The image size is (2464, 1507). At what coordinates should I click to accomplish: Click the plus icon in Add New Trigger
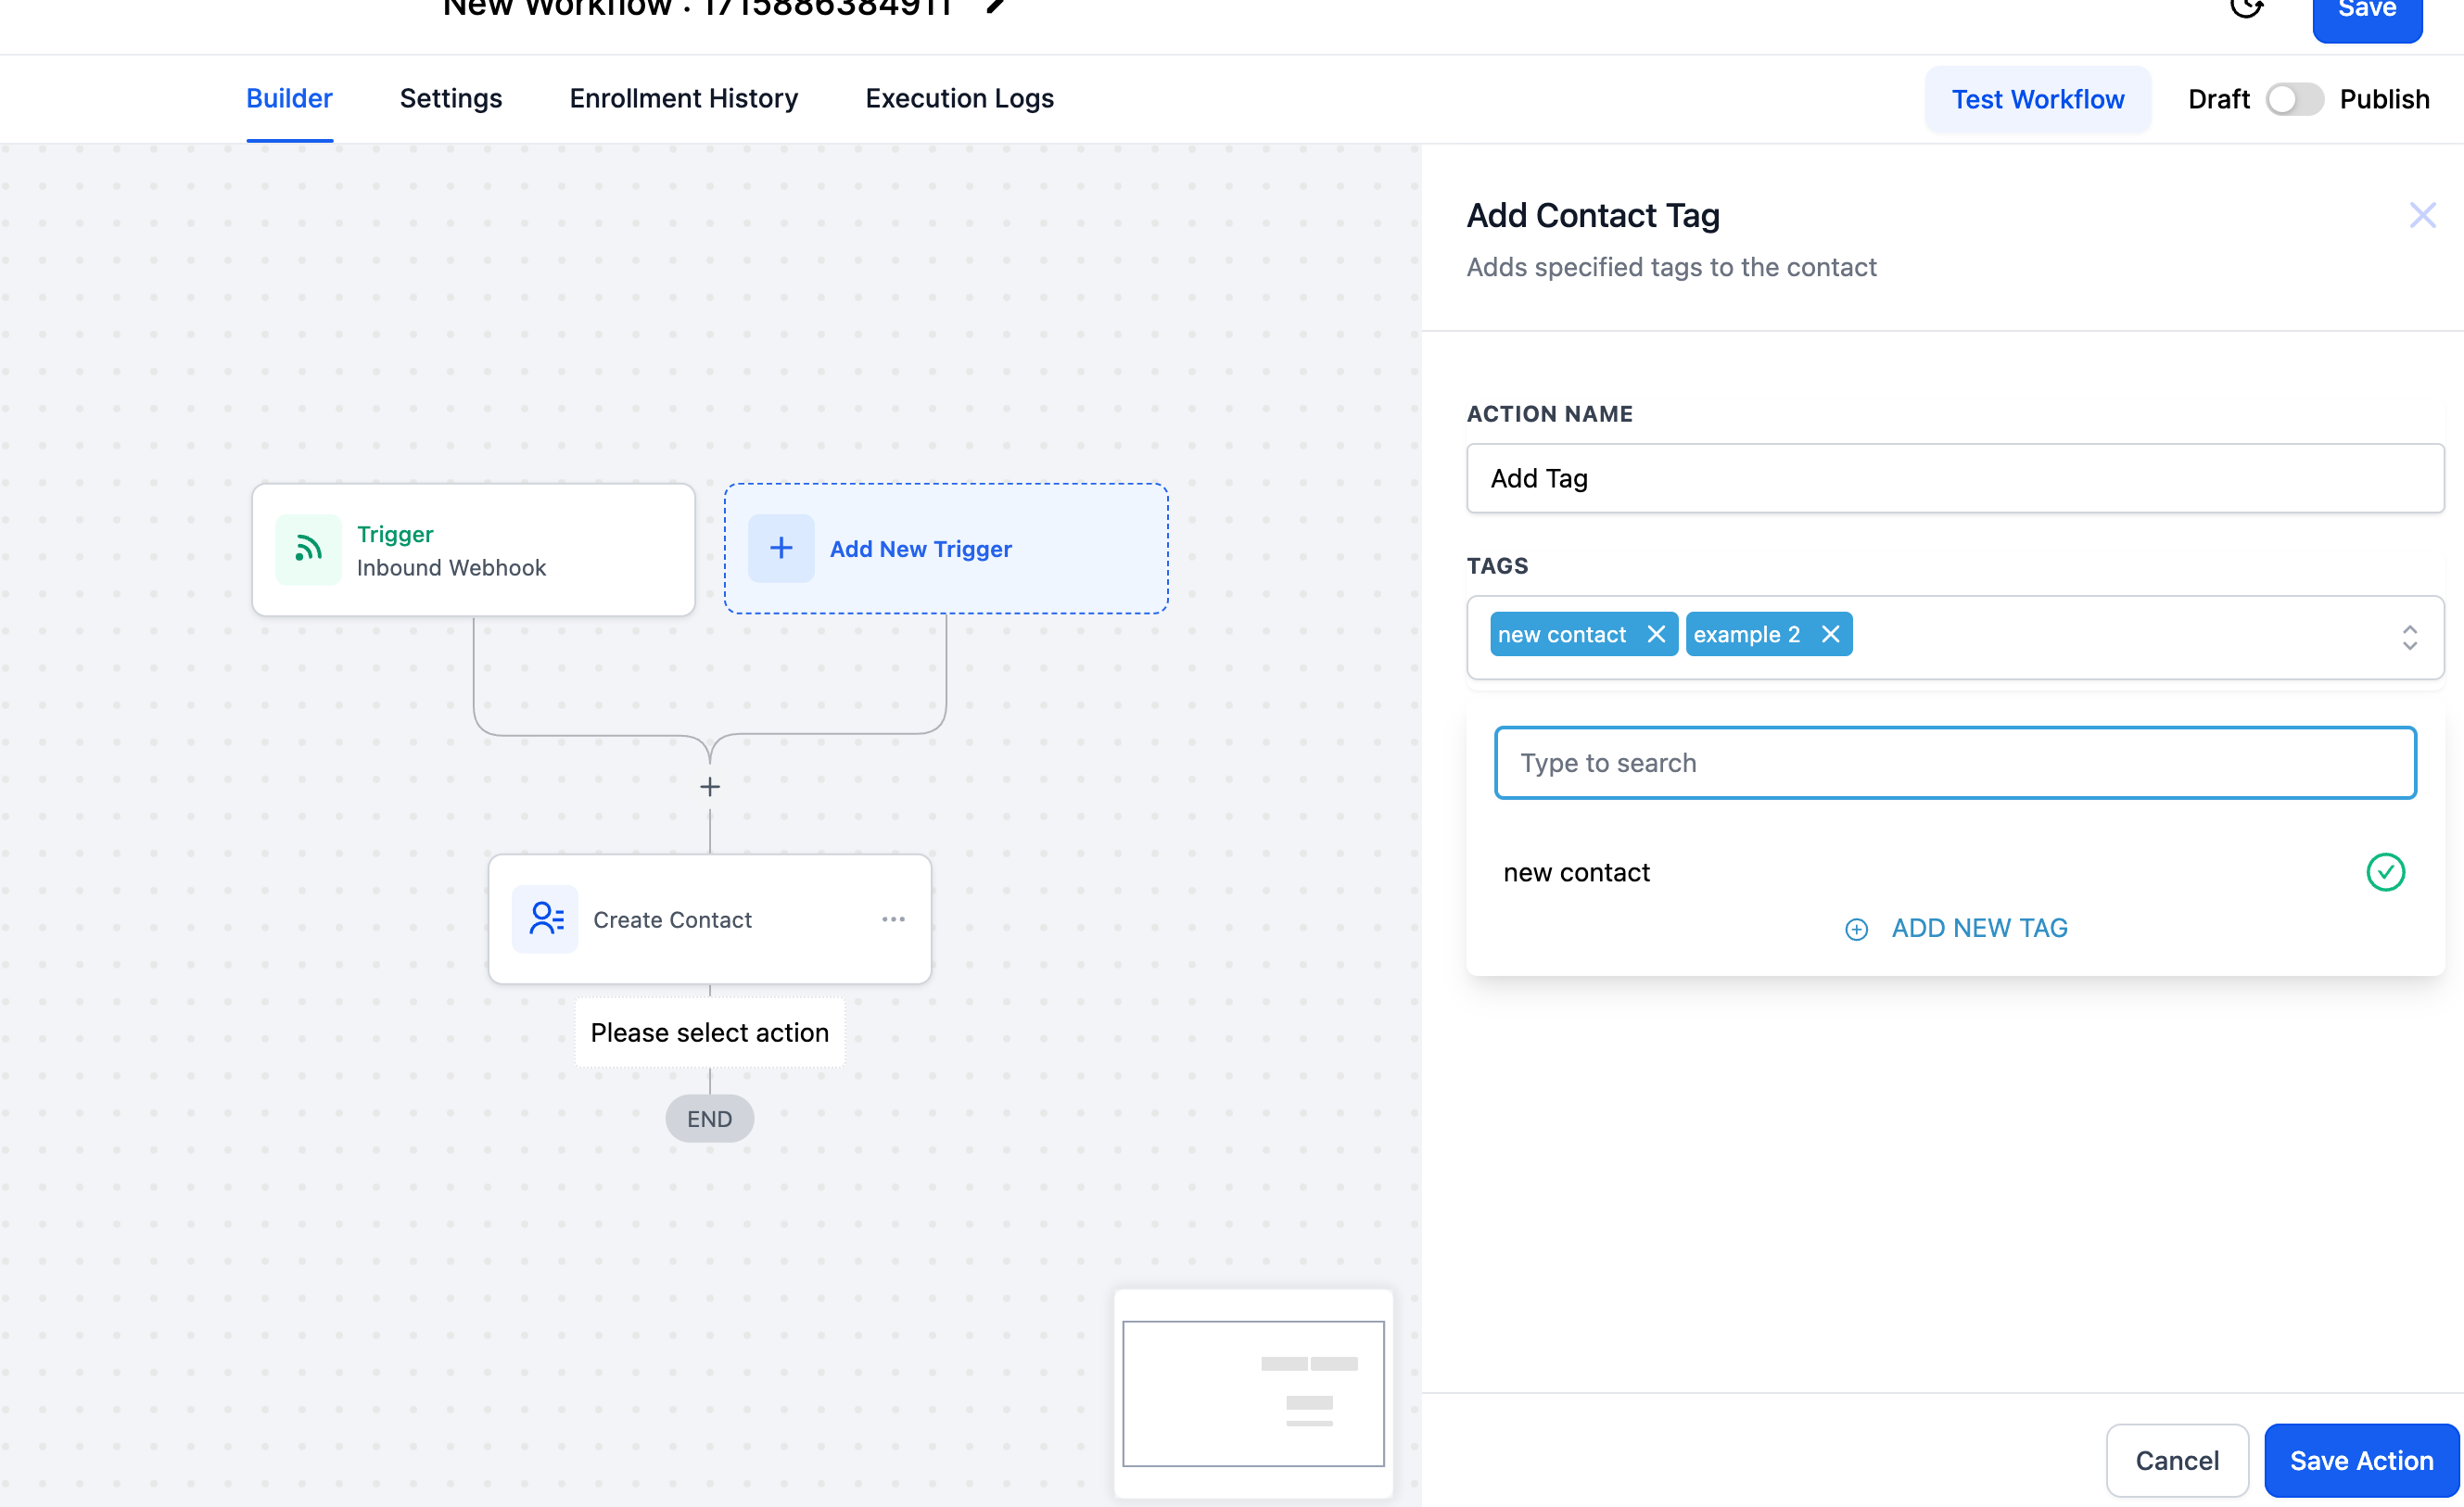(x=781, y=548)
